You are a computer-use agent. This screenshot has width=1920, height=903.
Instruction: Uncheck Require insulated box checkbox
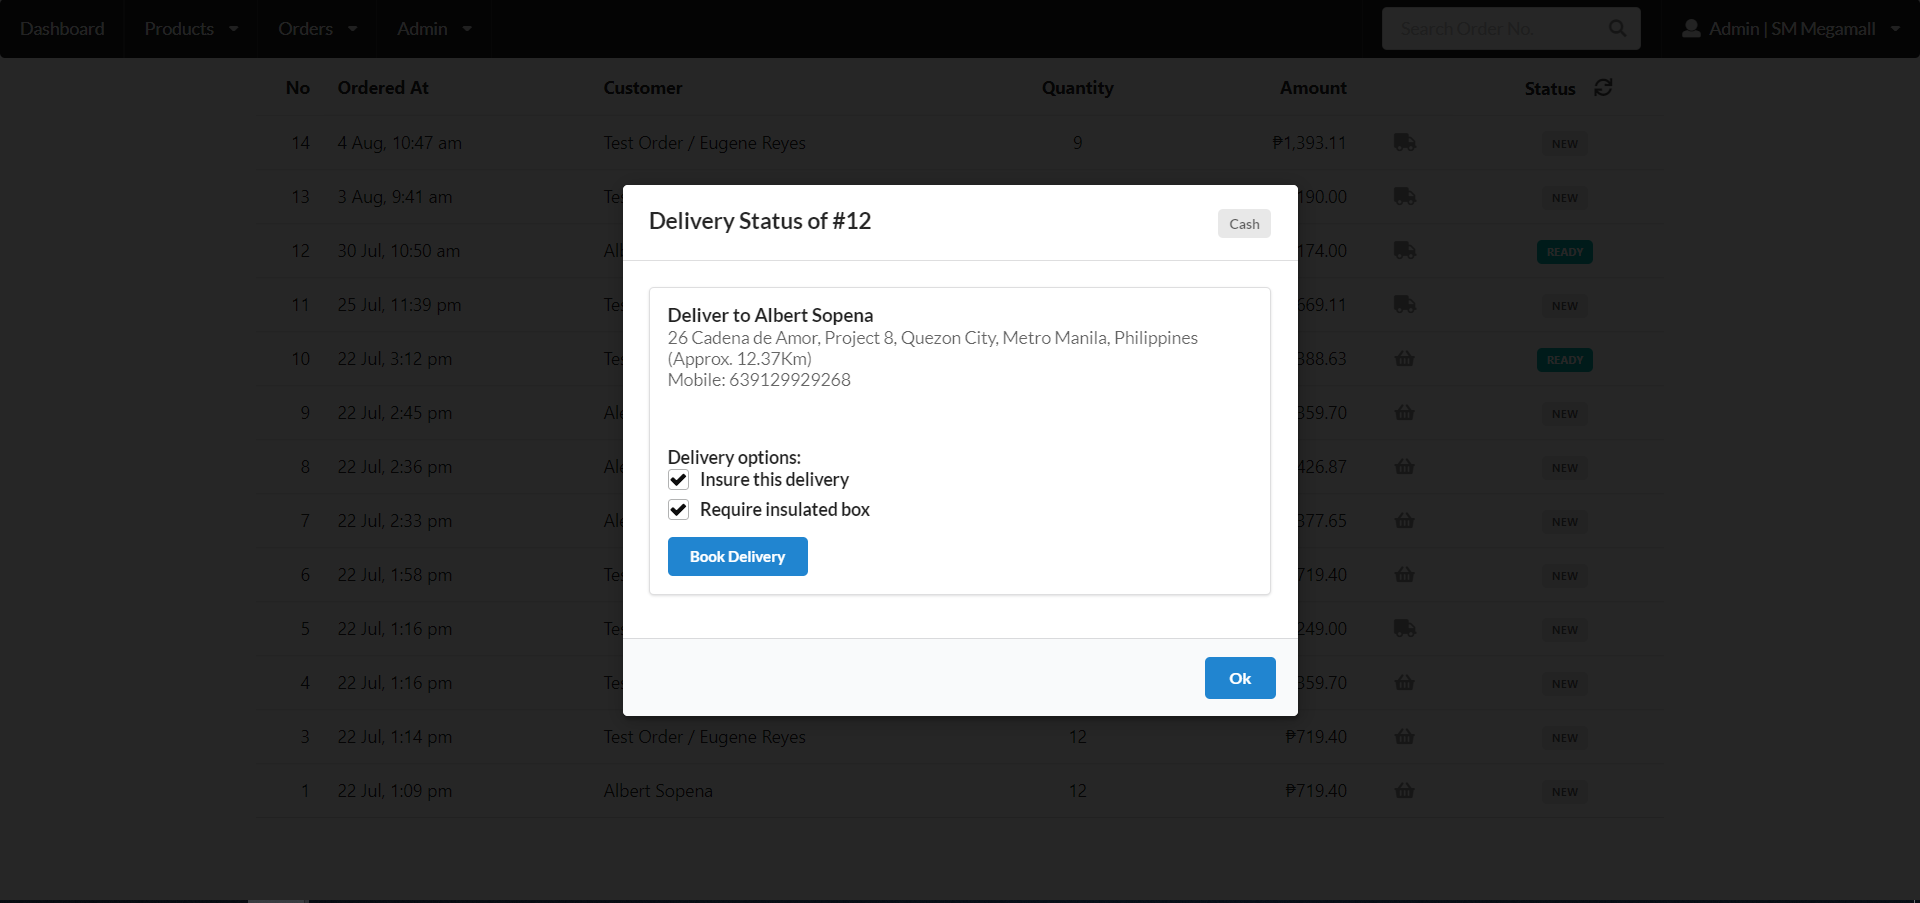coord(678,510)
